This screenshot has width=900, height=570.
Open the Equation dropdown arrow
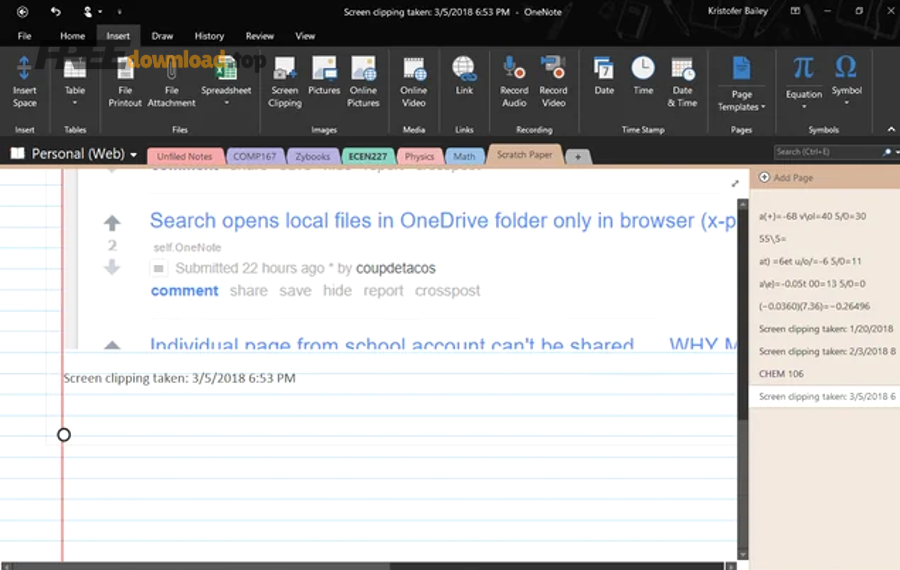(x=804, y=107)
